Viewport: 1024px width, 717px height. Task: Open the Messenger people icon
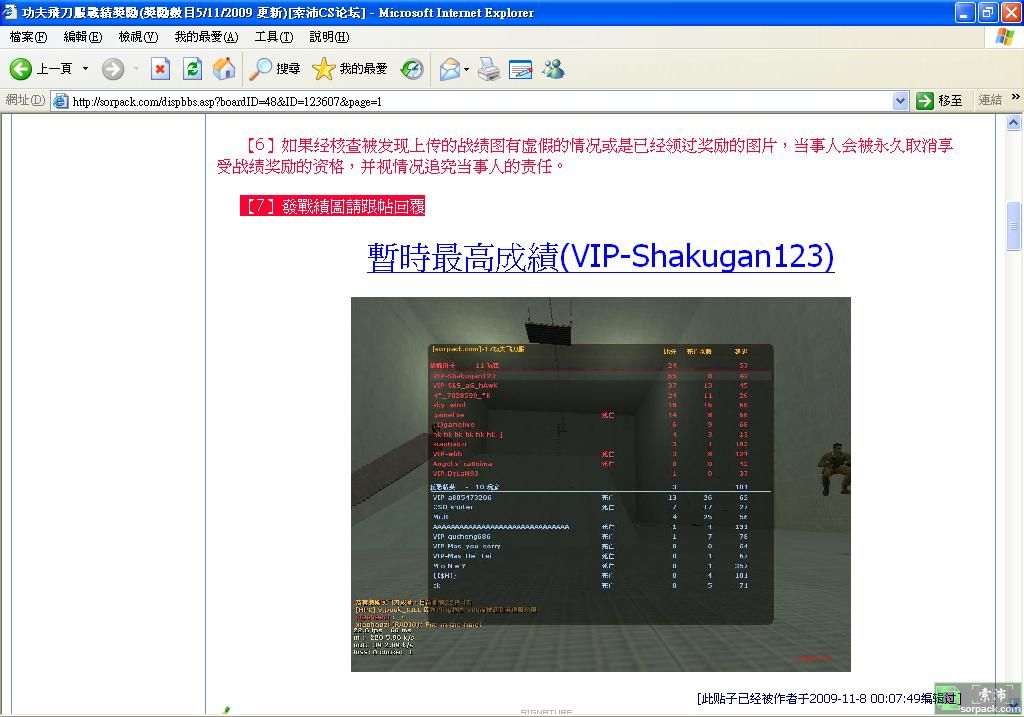553,69
